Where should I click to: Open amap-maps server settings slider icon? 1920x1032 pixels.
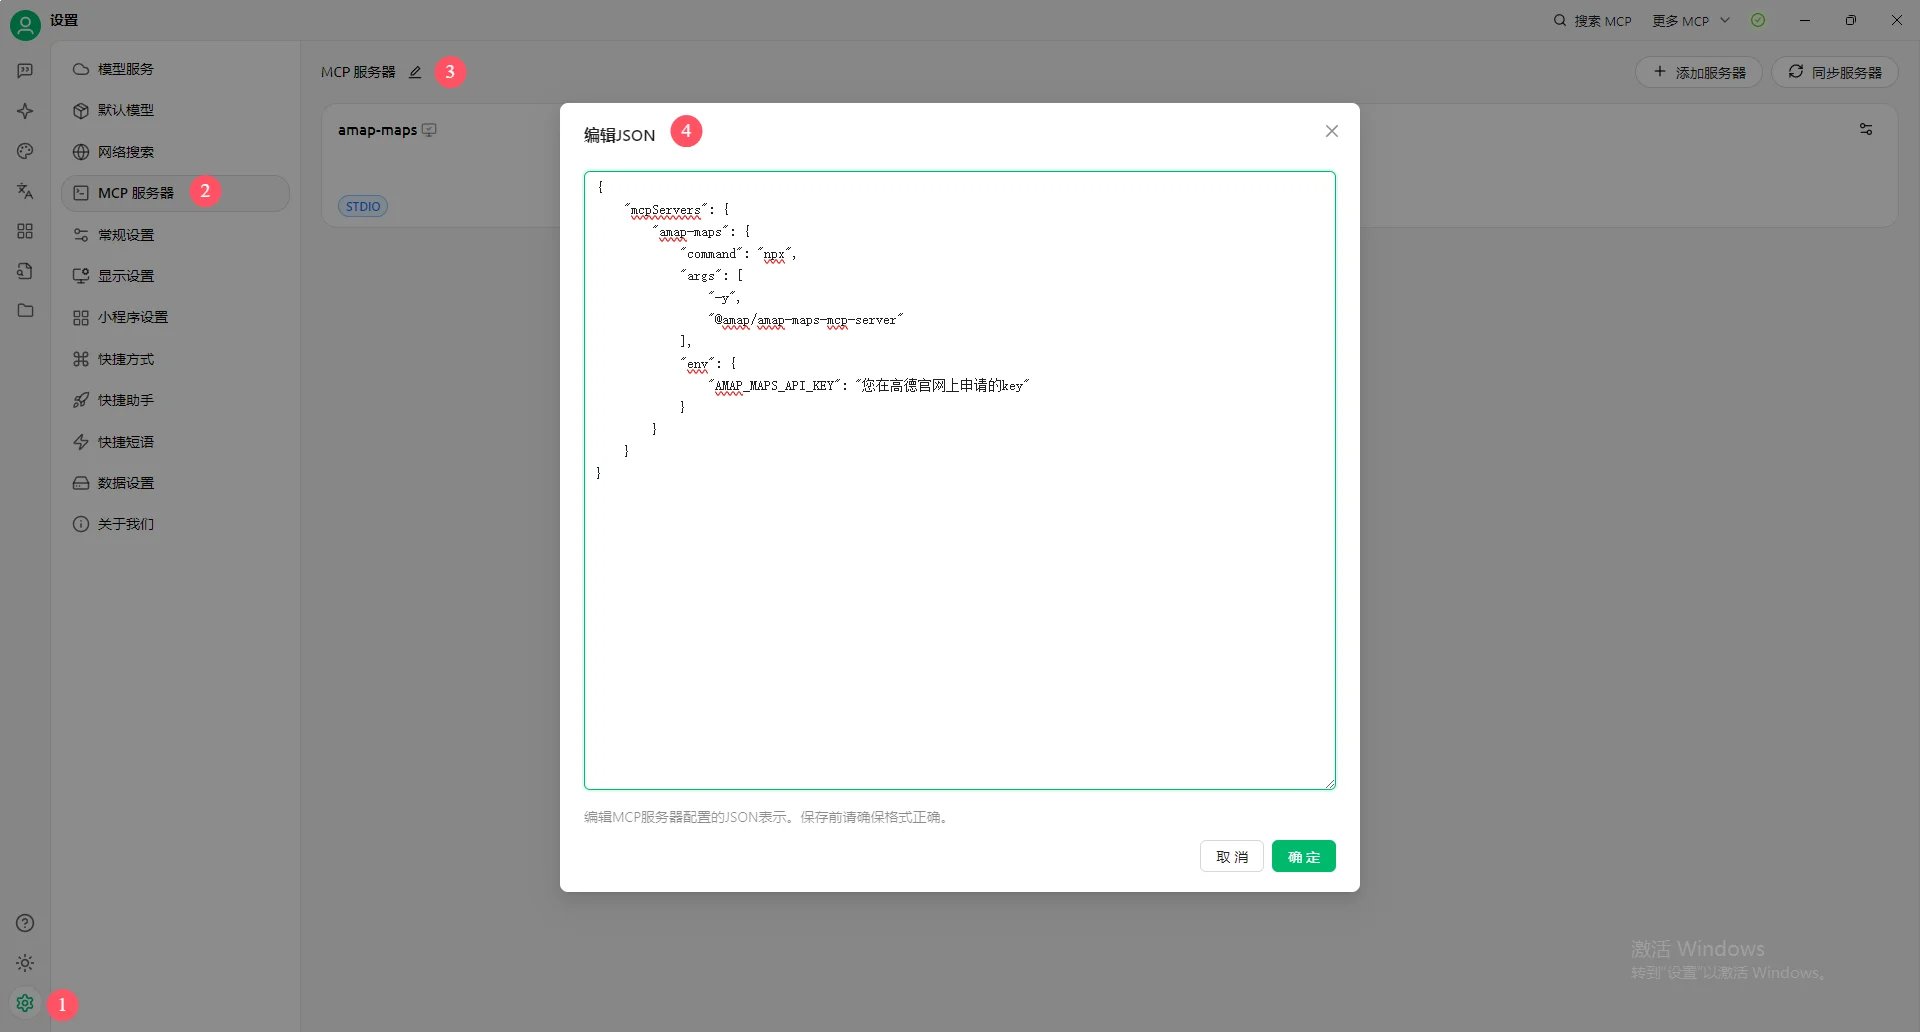[1866, 130]
